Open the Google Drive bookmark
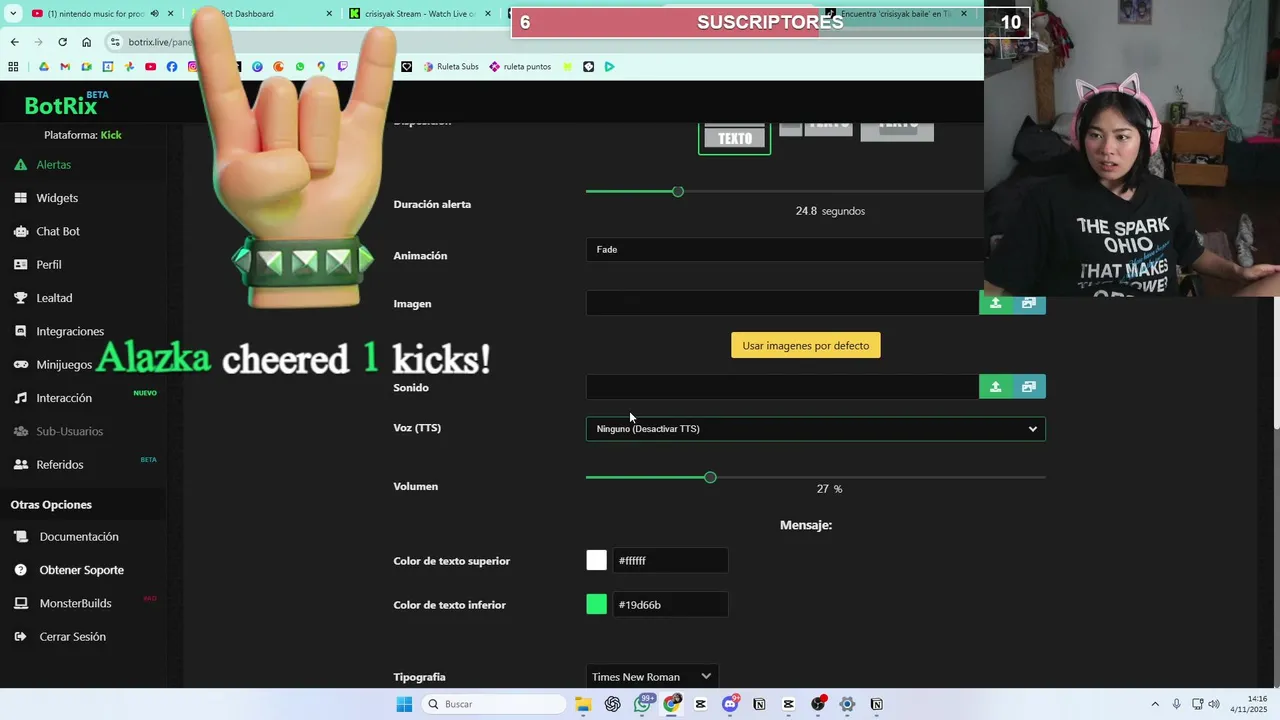 [x=44, y=67]
